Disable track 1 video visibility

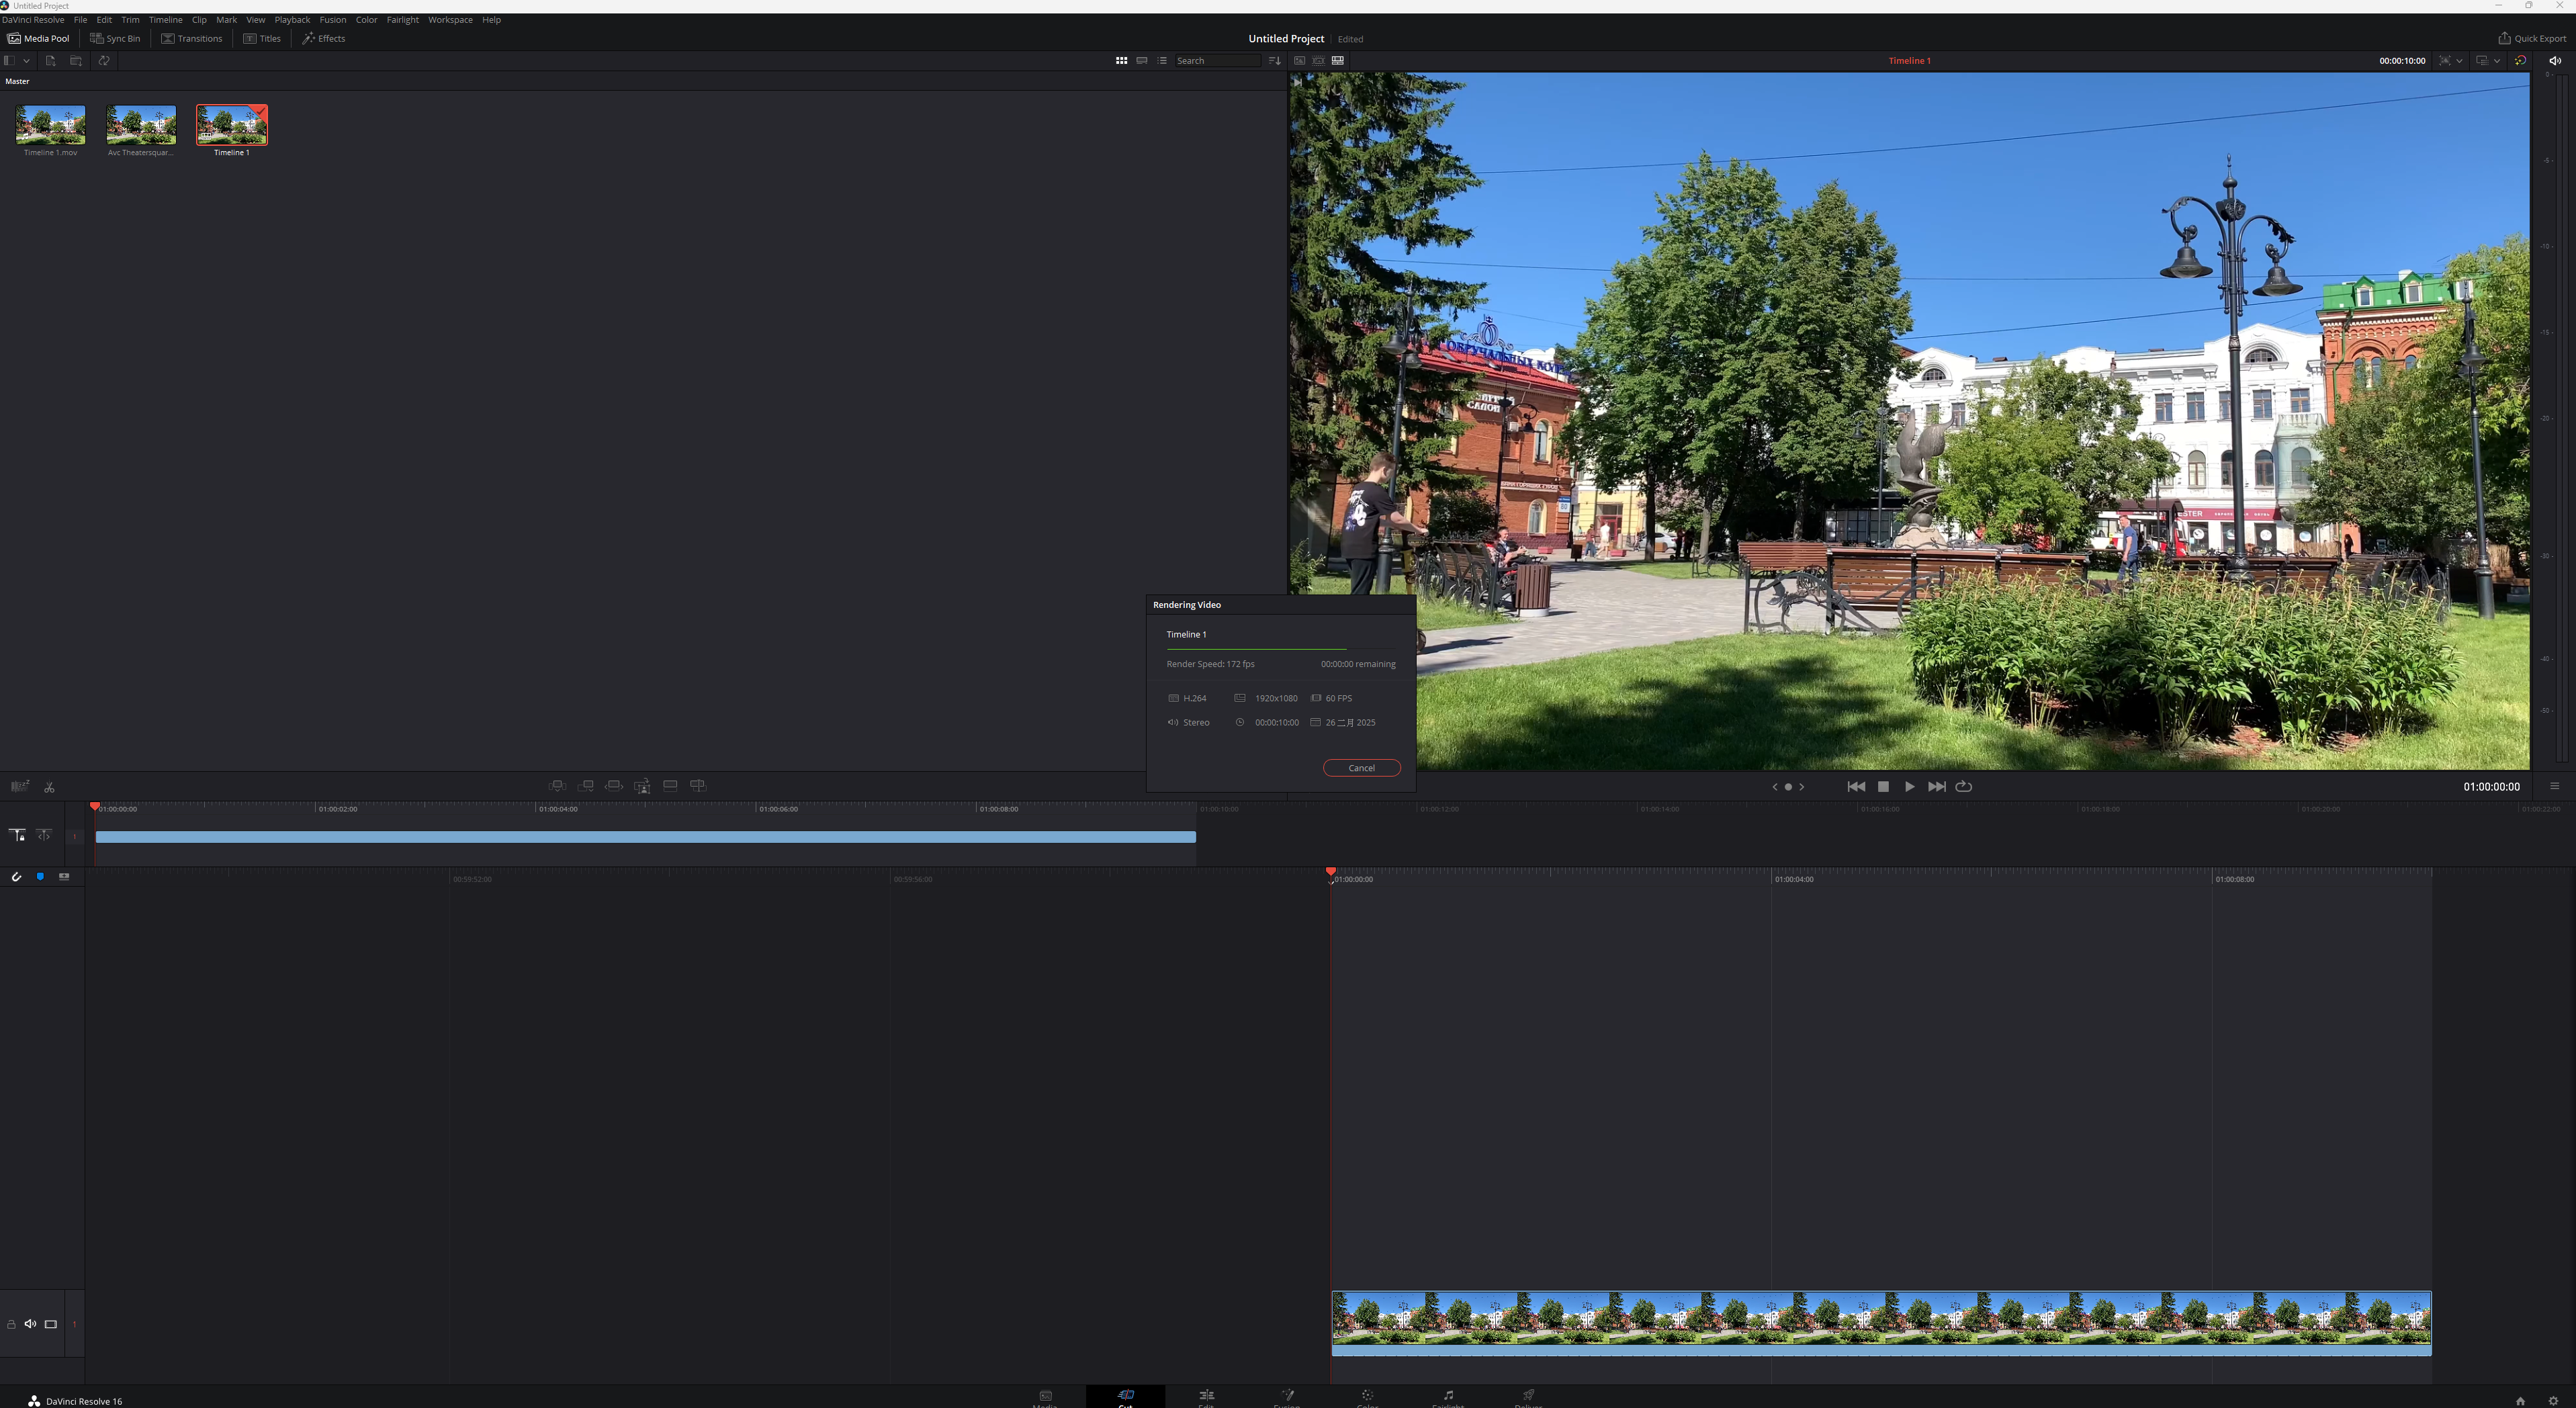point(51,1324)
